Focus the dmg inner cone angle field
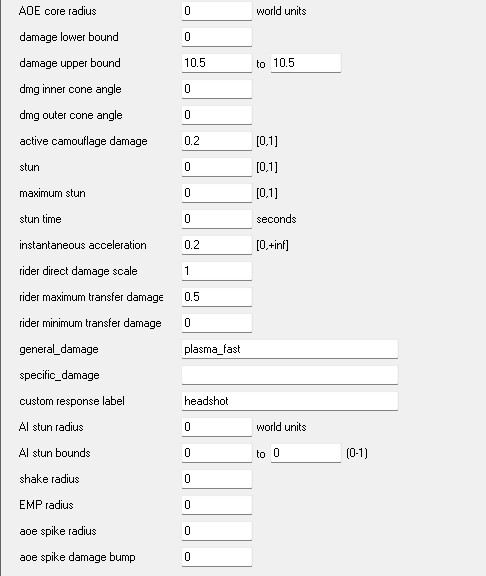The image size is (486, 576). pos(217,89)
